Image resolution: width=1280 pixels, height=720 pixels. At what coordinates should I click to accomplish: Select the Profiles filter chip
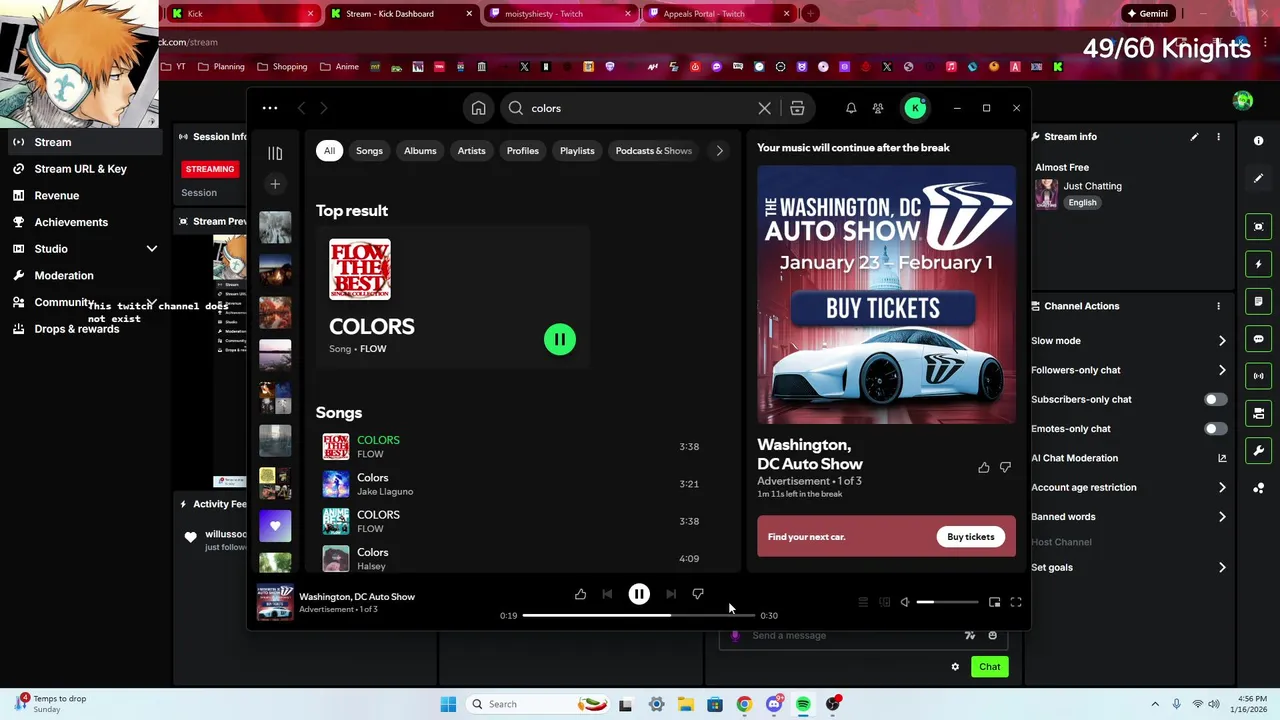click(x=522, y=151)
